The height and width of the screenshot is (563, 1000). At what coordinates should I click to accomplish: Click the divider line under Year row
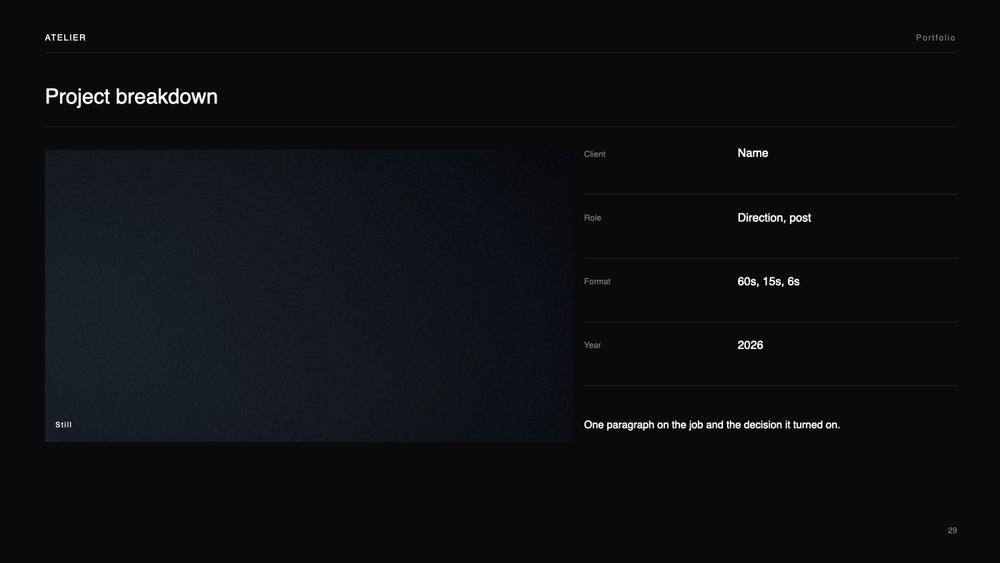pos(770,386)
